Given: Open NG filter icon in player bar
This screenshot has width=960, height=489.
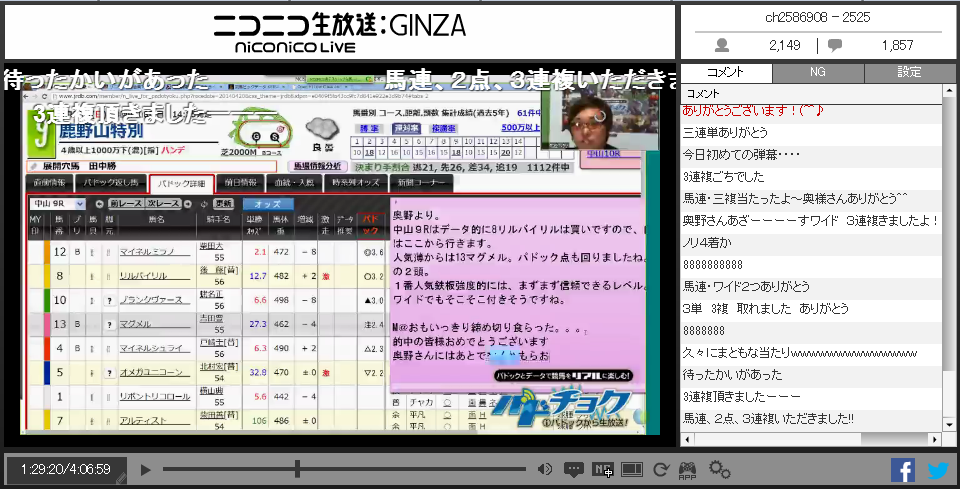Looking at the screenshot, I should [x=602, y=470].
